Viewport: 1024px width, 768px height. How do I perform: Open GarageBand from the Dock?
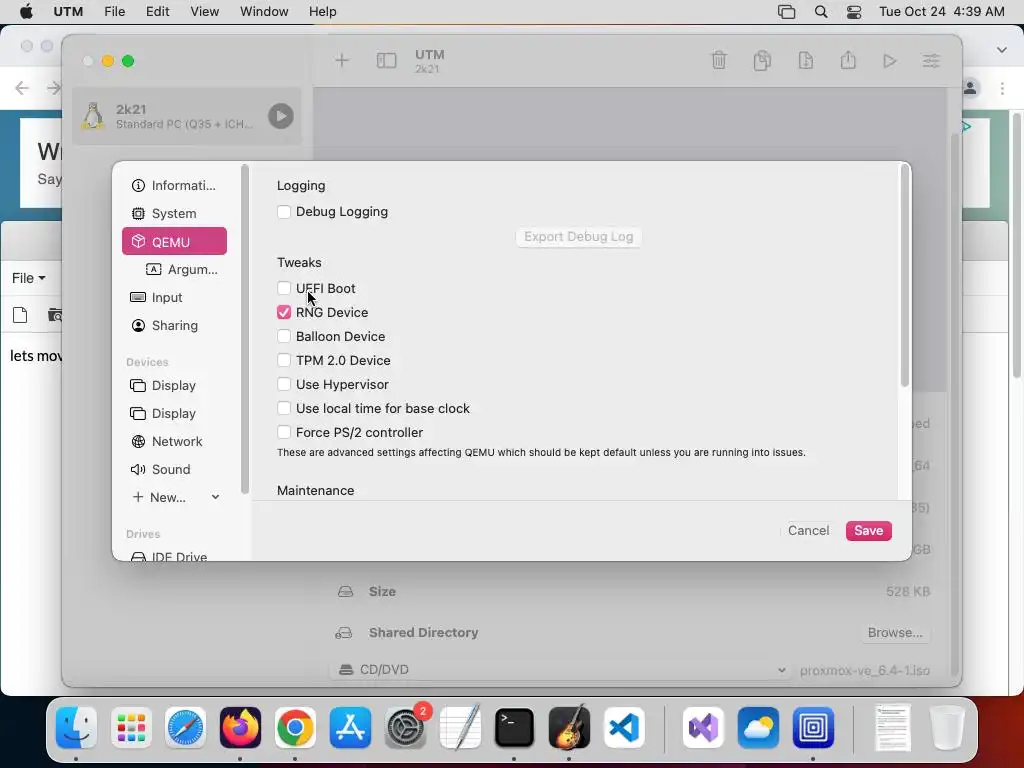569,728
